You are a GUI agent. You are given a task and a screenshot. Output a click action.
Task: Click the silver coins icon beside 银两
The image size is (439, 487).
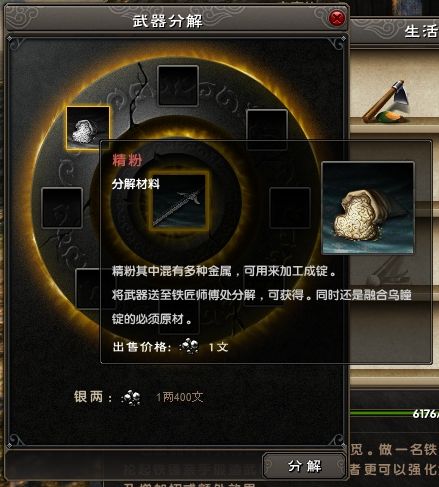pos(131,397)
